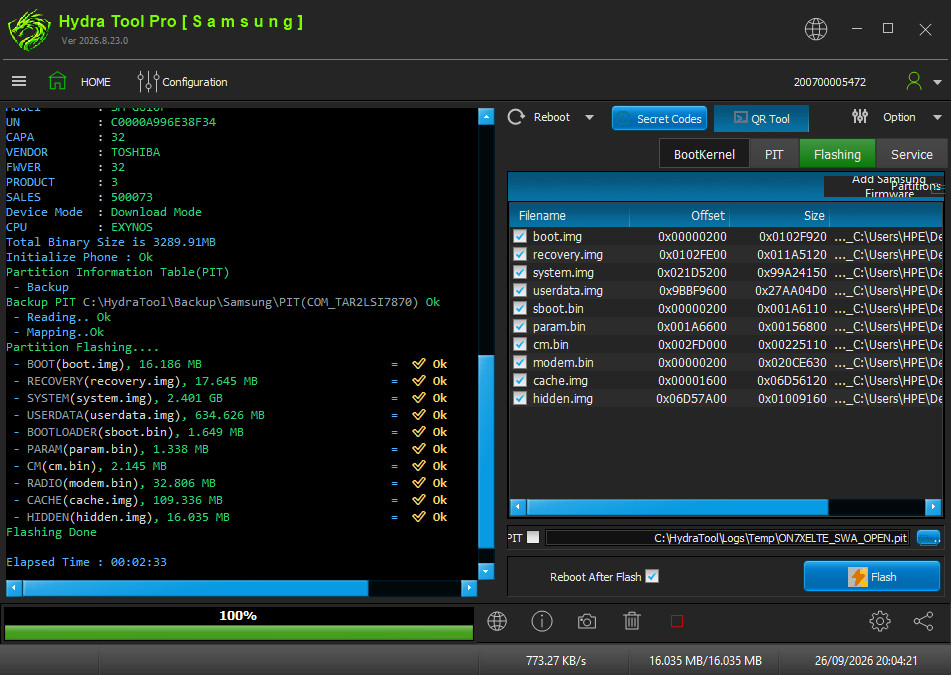Viewport: 951px width, 675px height.
Task: Switch to the PIT tab
Action: pos(774,154)
